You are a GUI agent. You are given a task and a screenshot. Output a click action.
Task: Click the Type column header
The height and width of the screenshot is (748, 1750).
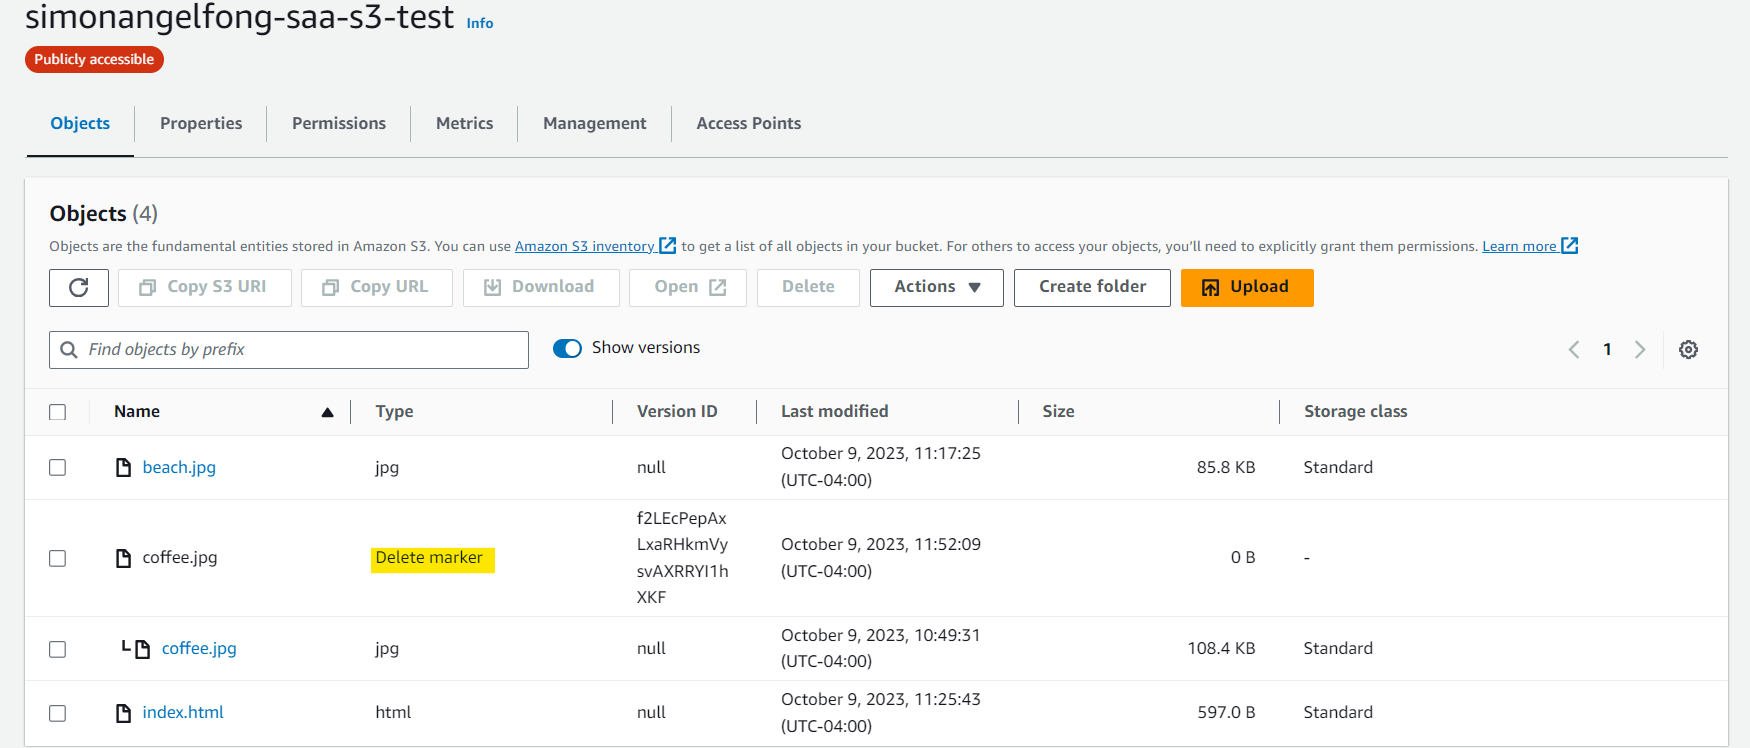pos(394,411)
